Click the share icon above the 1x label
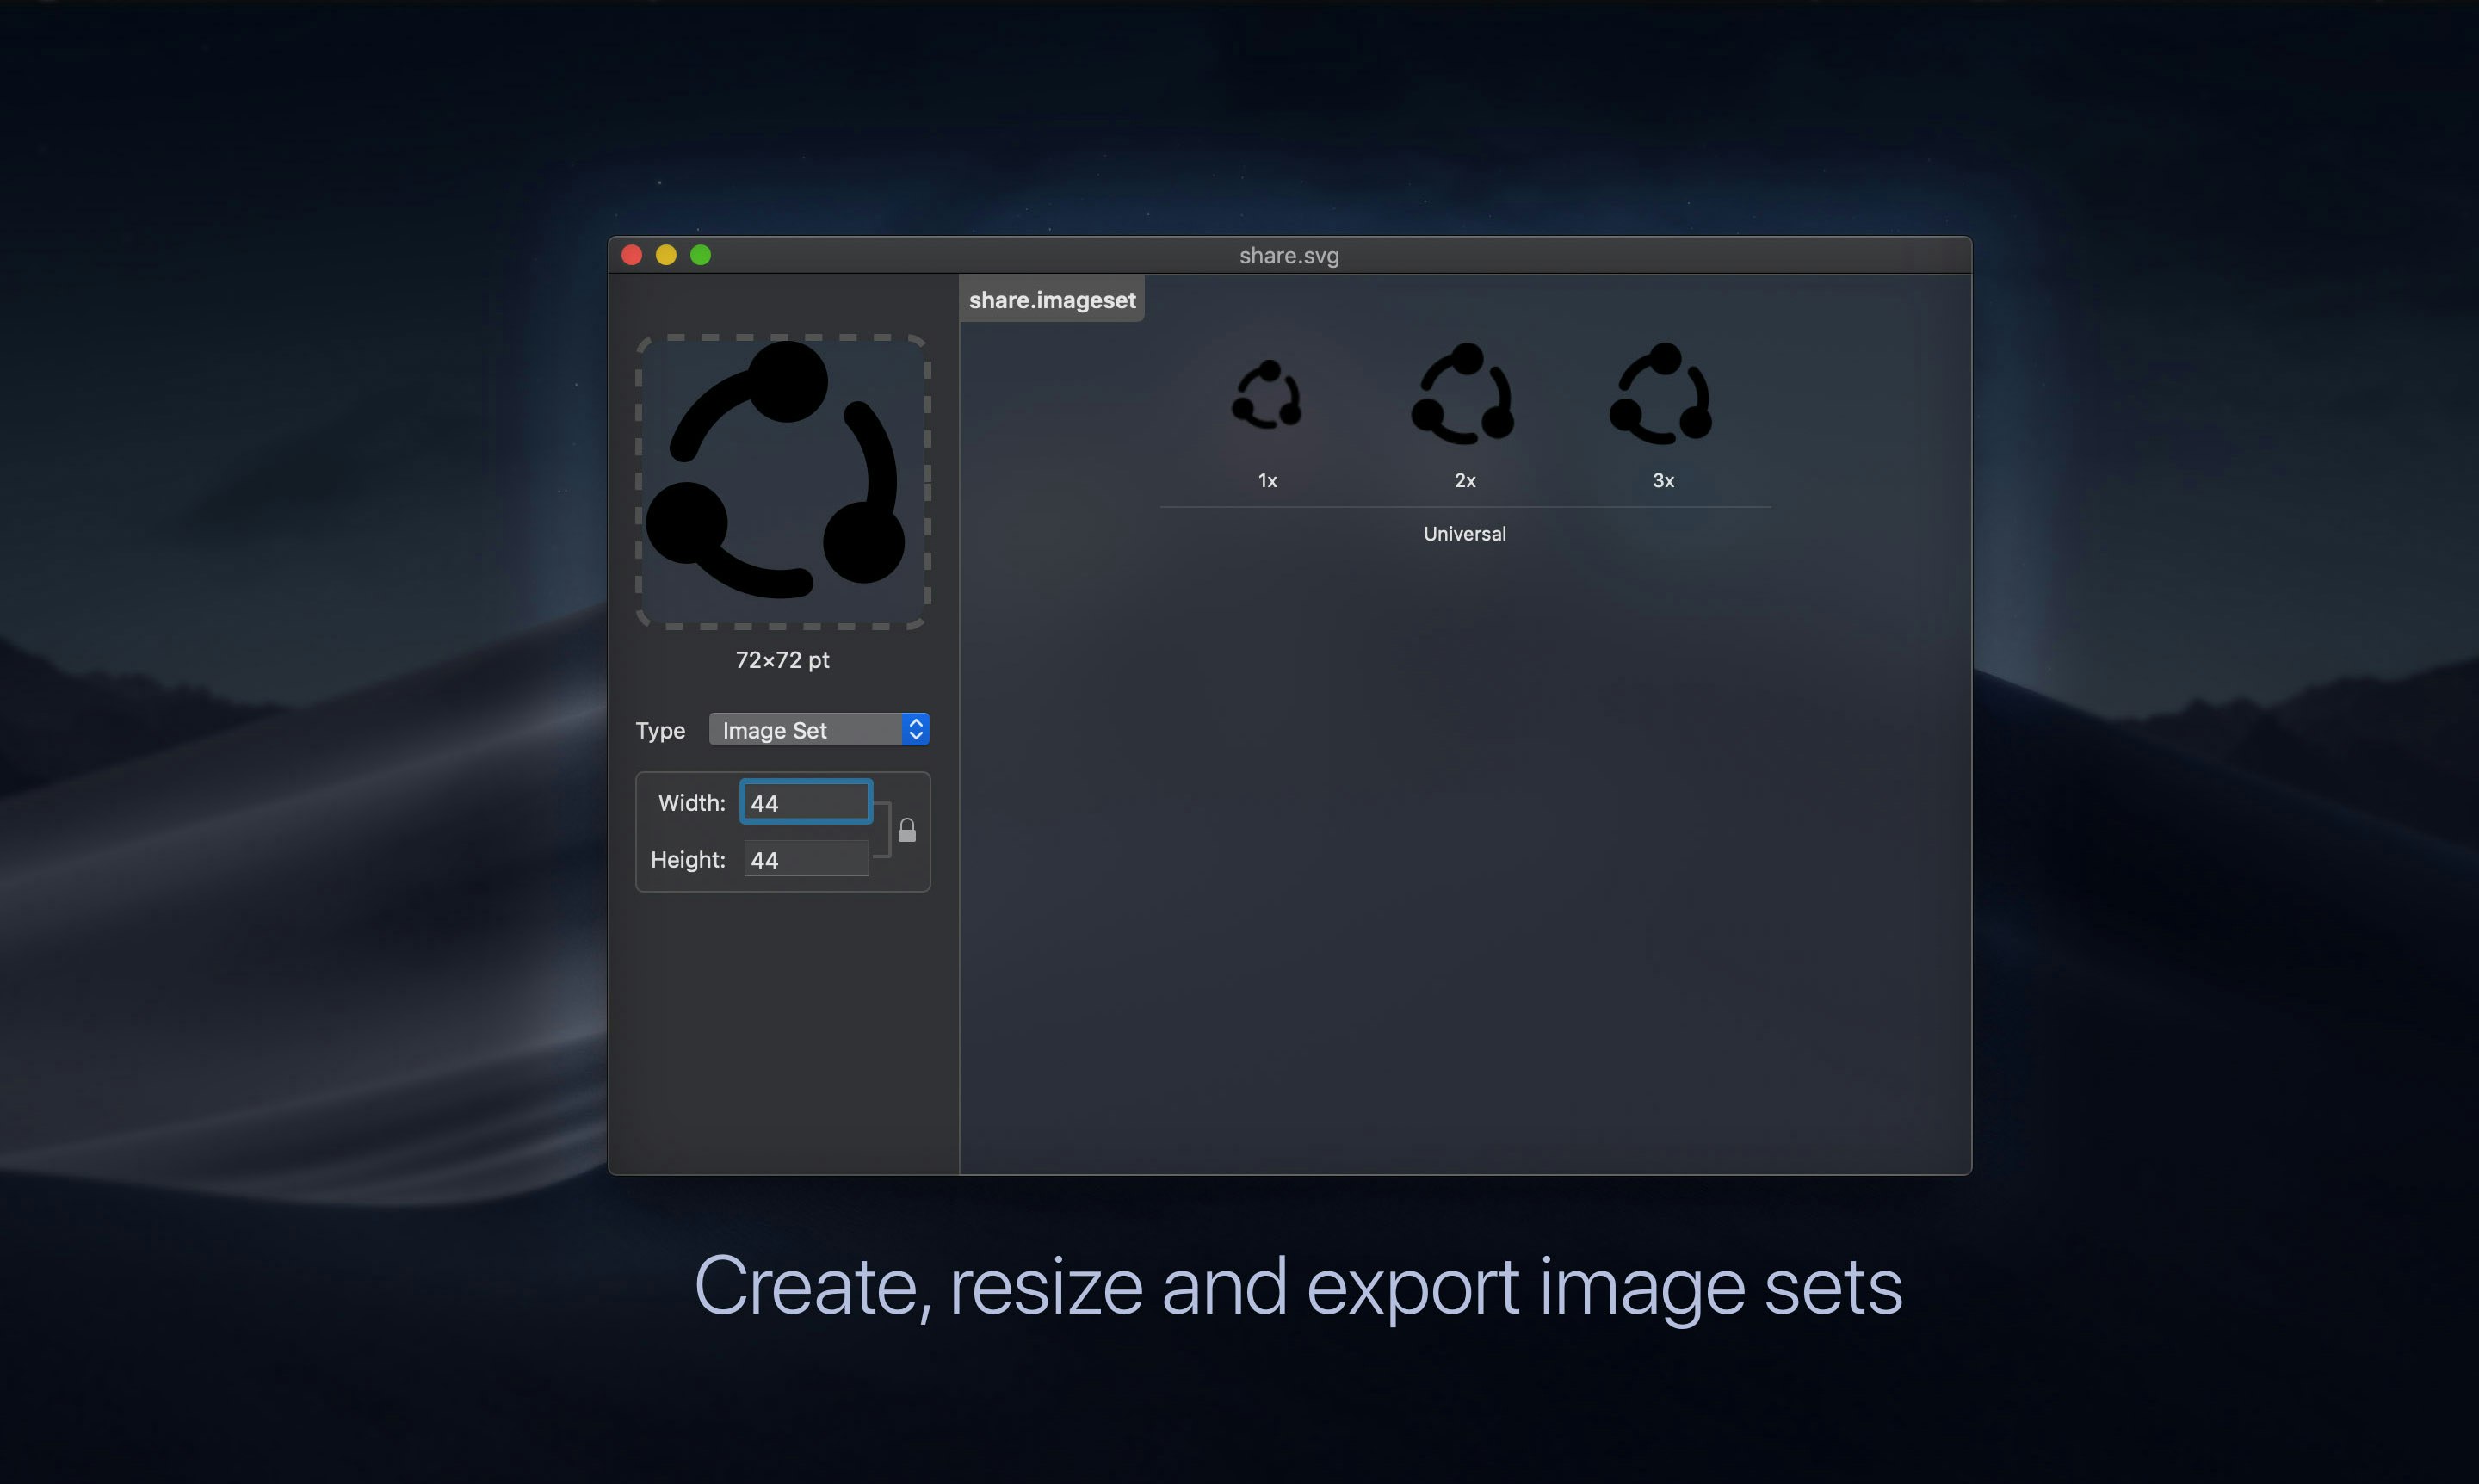The image size is (2479, 1484). pyautogui.click(x=1268, y=395)
